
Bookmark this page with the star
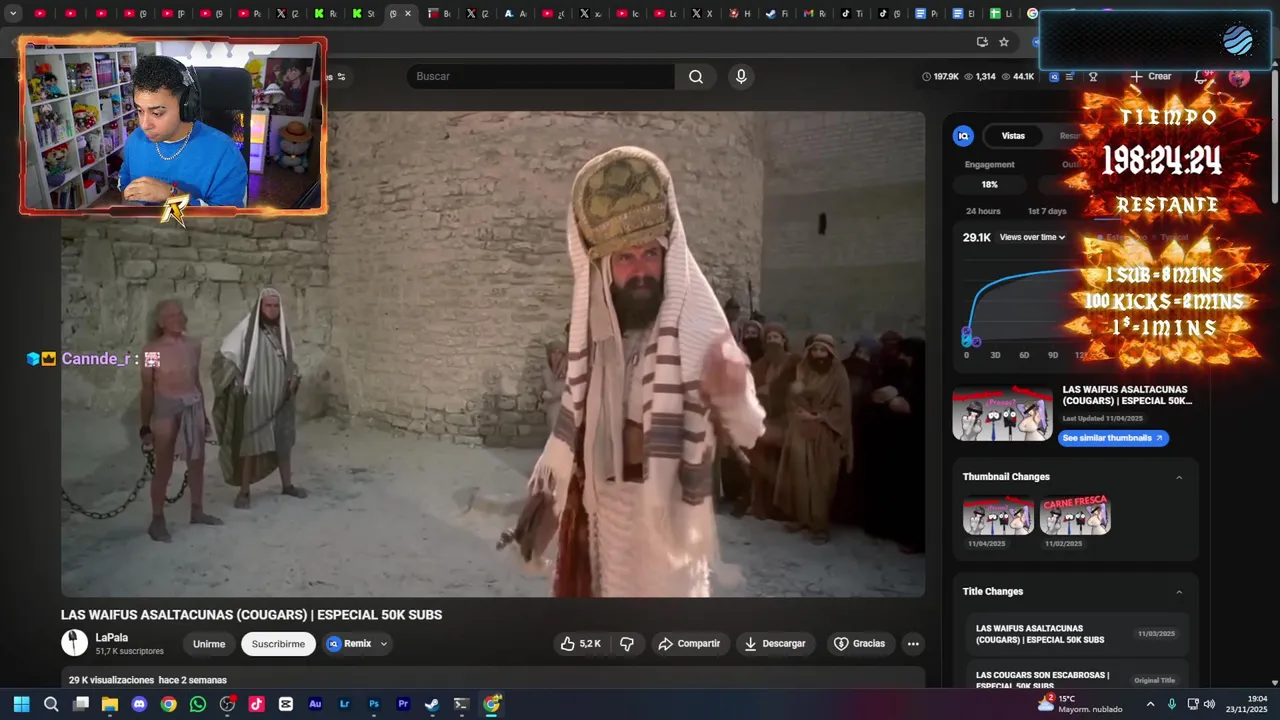coord(1004,42)
